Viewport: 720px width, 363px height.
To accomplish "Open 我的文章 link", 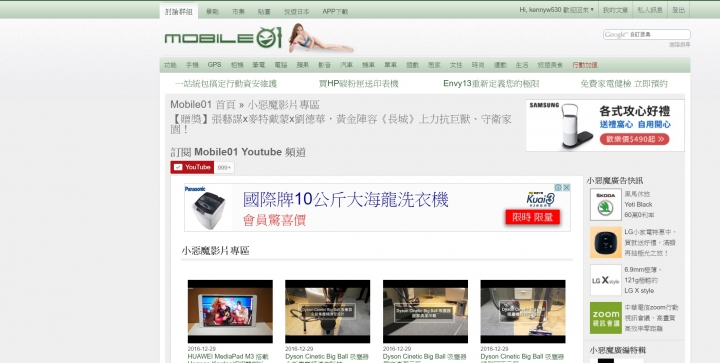I will point(615,10).
